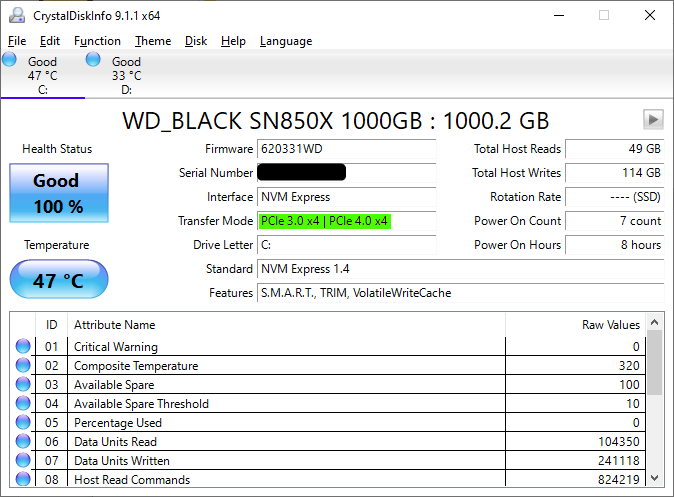Click raw value 824219
This screenshot has width=674, height=497.
tap(619, 479)
